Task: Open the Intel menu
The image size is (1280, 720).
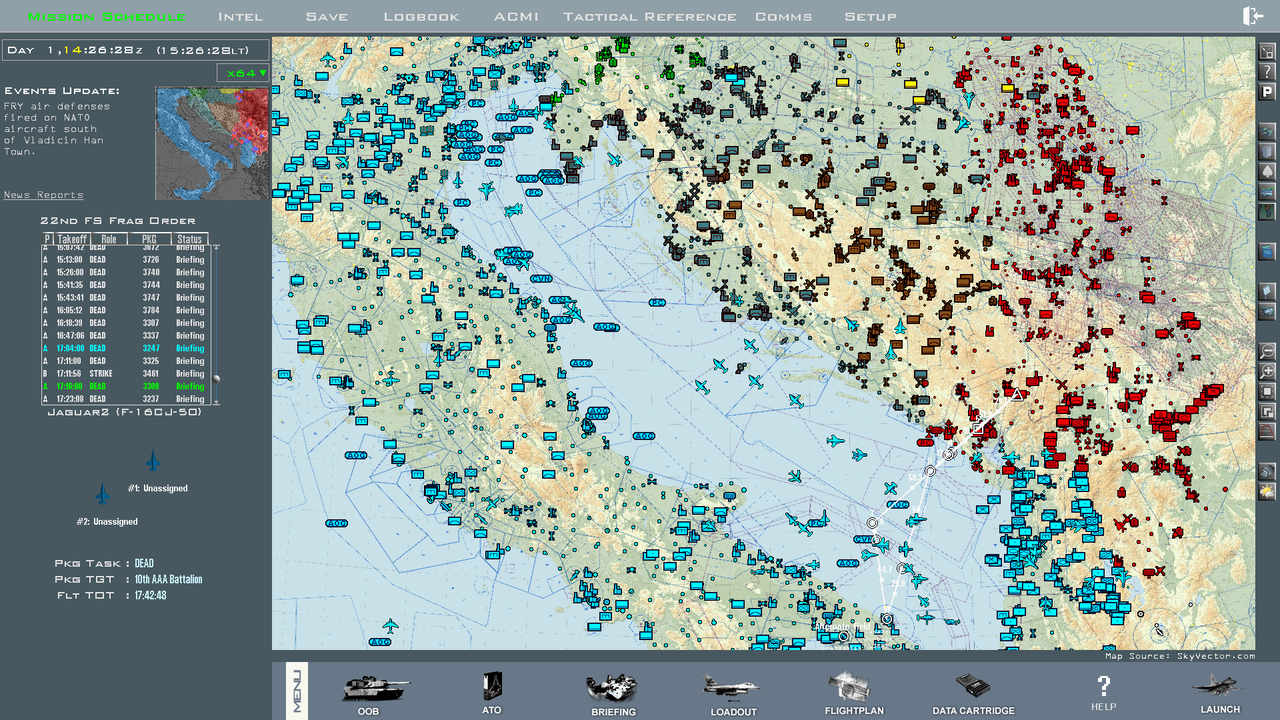Action: click(x=241, y=17)
